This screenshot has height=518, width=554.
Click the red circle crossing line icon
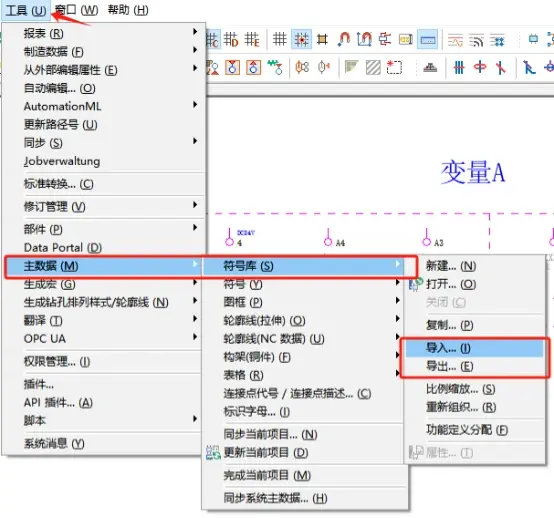480,67
